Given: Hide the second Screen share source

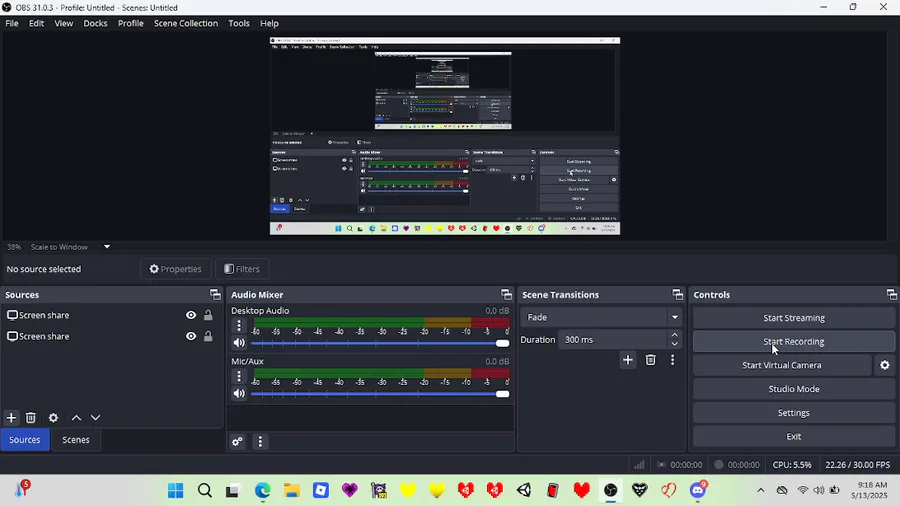Looking at the screenshot, I should pyautogui.click(x=191, y=336).
